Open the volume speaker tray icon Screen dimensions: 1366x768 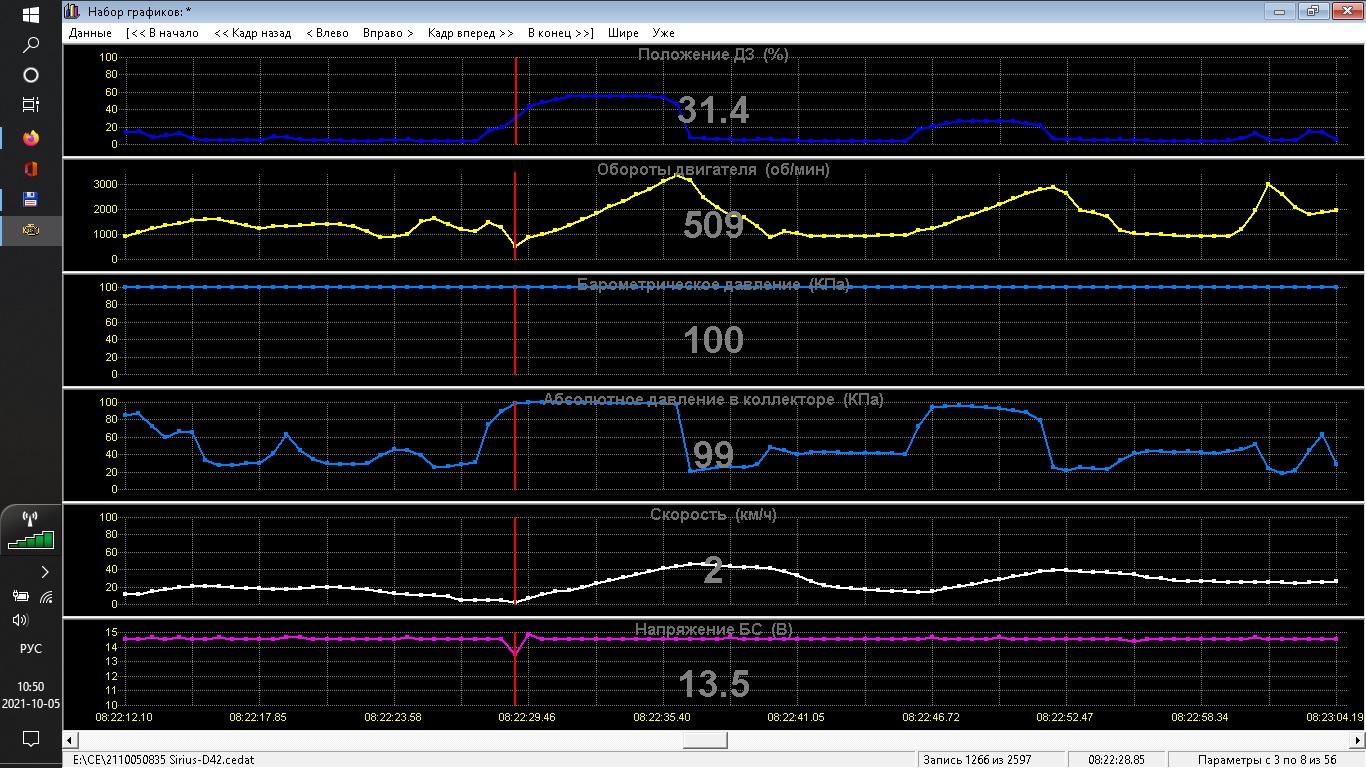click(x=20, y=620)
